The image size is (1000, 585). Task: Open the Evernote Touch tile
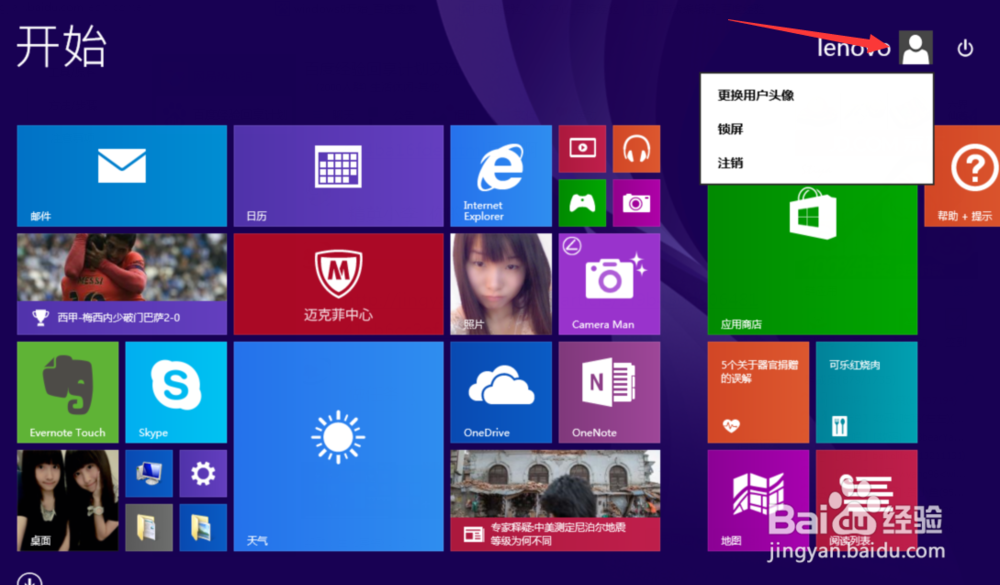tap(68, 392)
